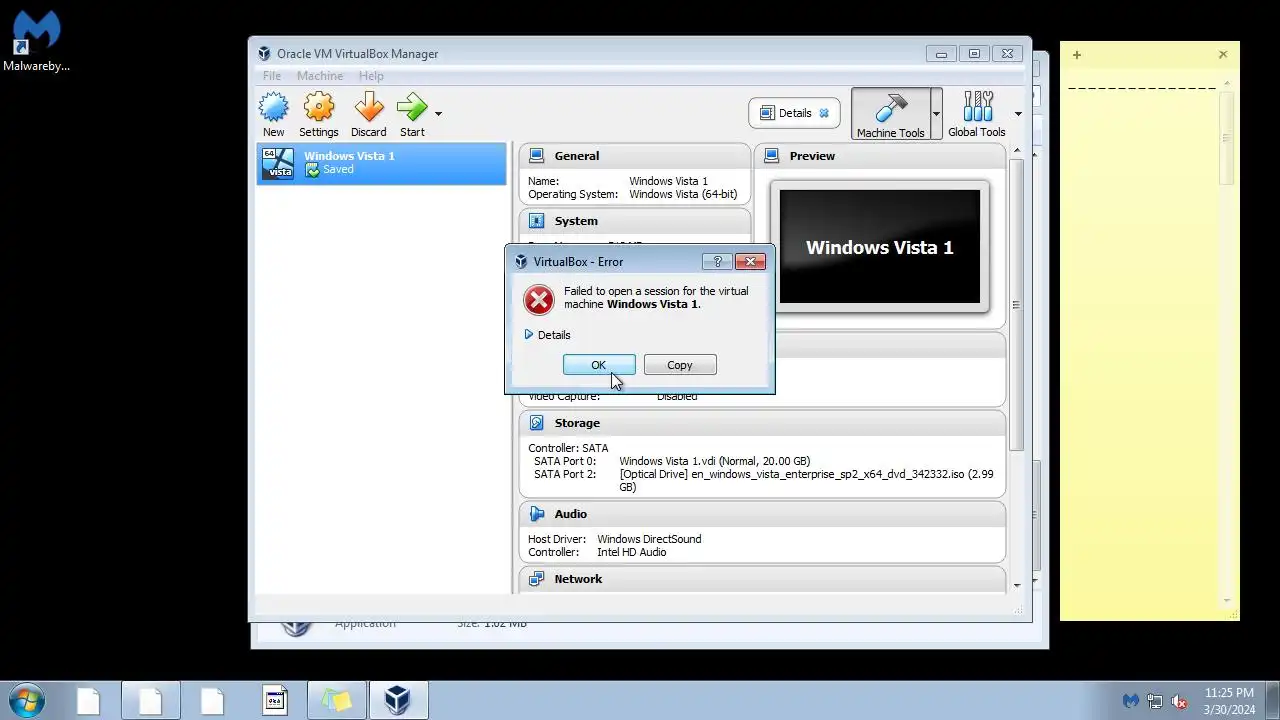Open the Machine Tools dropdown arrow
This screenshot has height=720, width=1280.
[936, 114]
